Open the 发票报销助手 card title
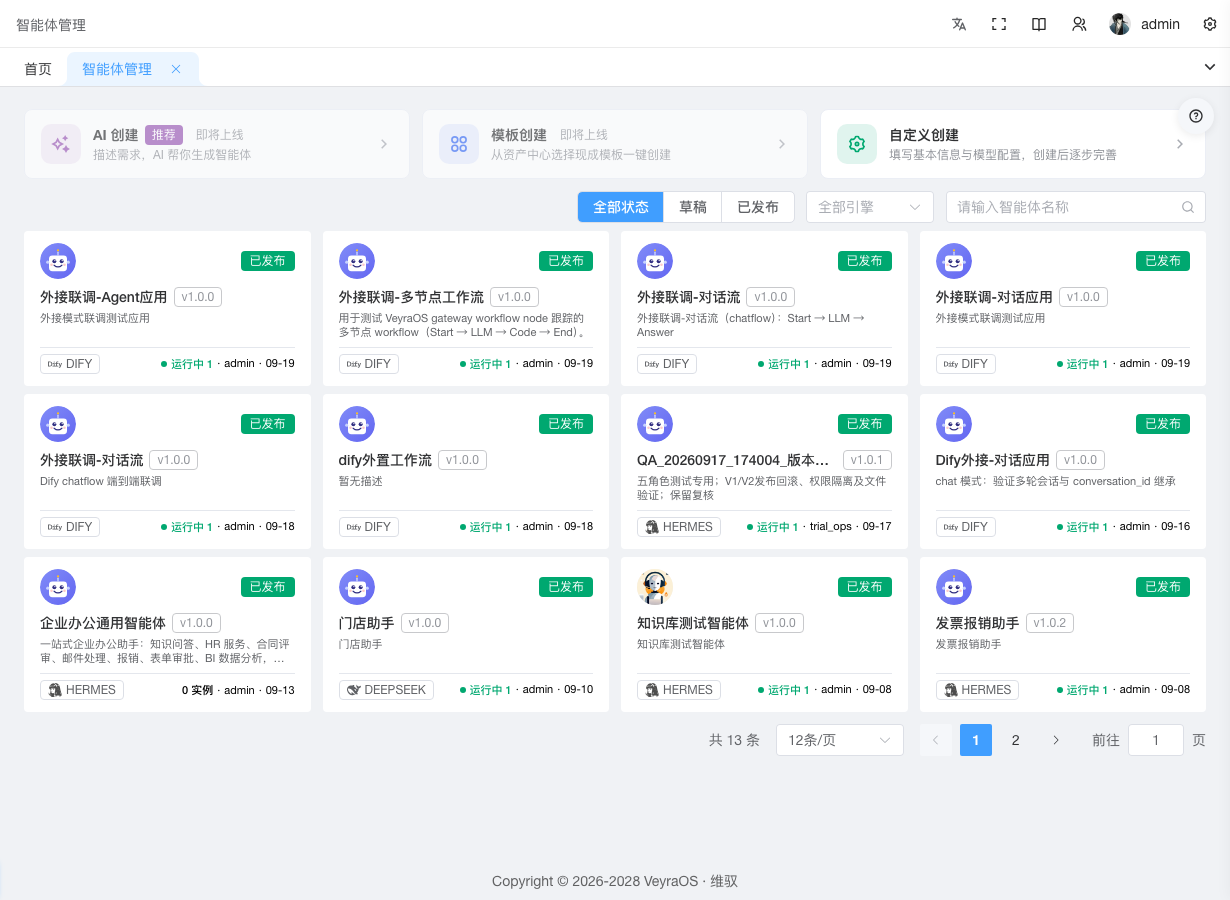1230x900 pixels. click(978, 623)
